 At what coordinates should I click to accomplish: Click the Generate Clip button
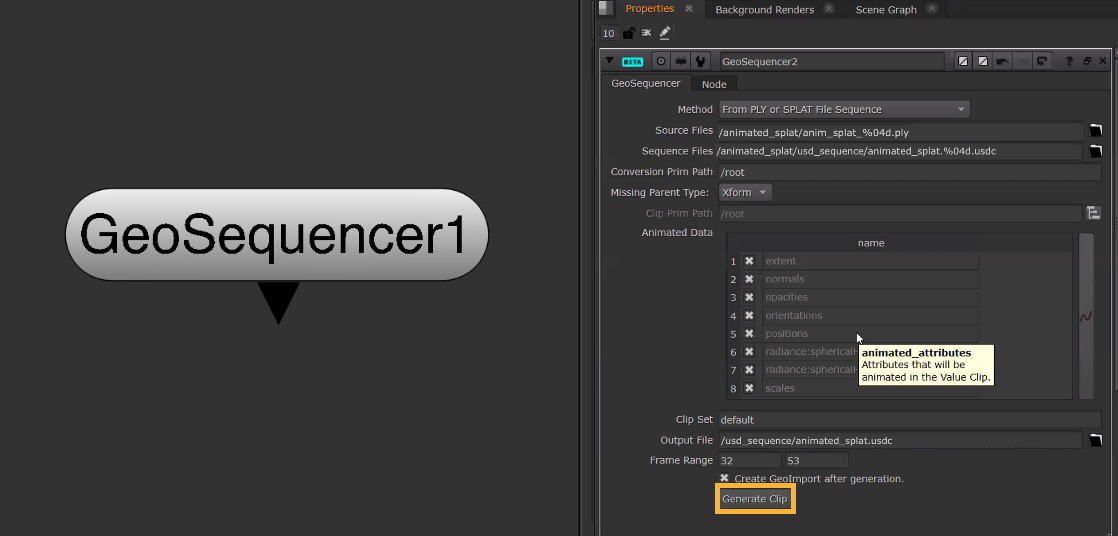(754, 499)
